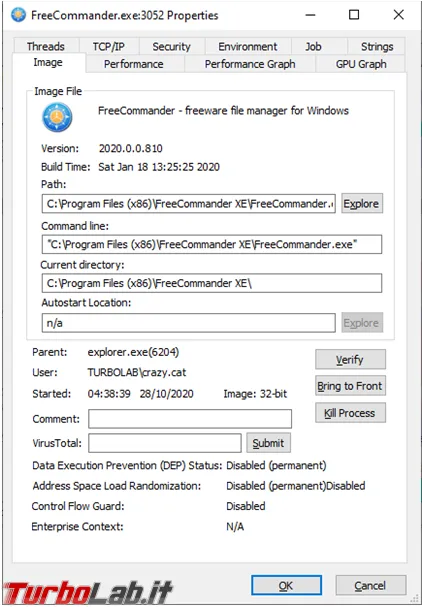Click the disabled Explore button for Autostart
This screenshot has height=607, width=422.
[362, 322]
